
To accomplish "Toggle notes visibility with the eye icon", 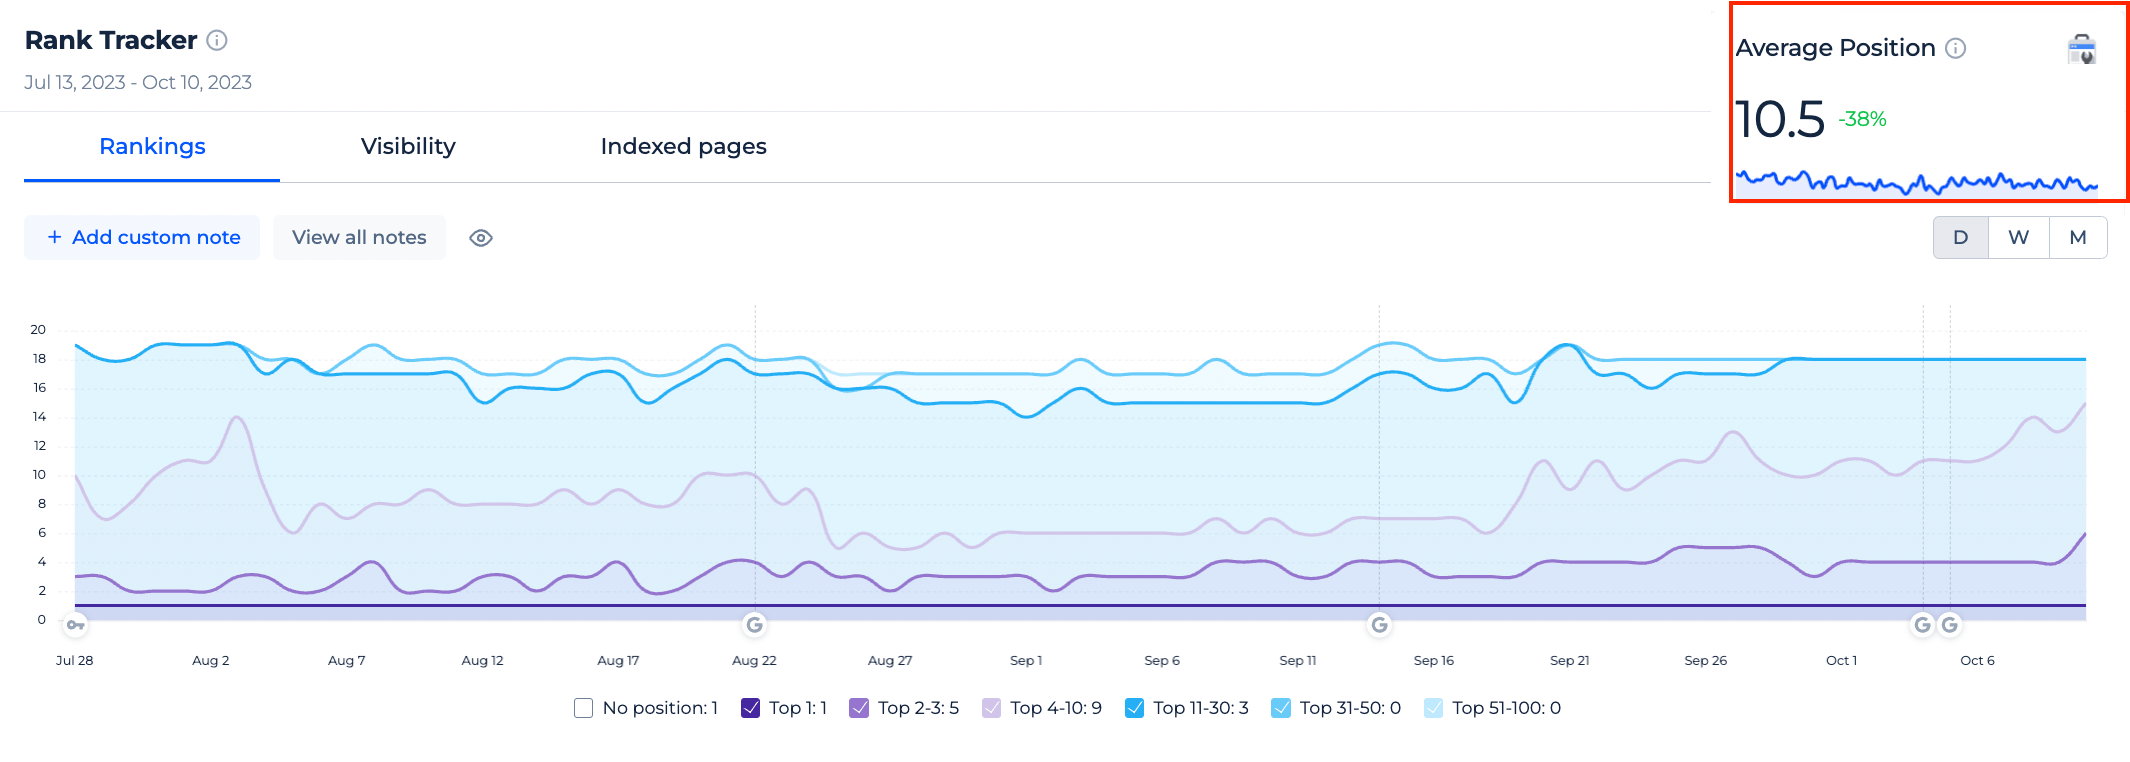I will [x=481, y=238].
